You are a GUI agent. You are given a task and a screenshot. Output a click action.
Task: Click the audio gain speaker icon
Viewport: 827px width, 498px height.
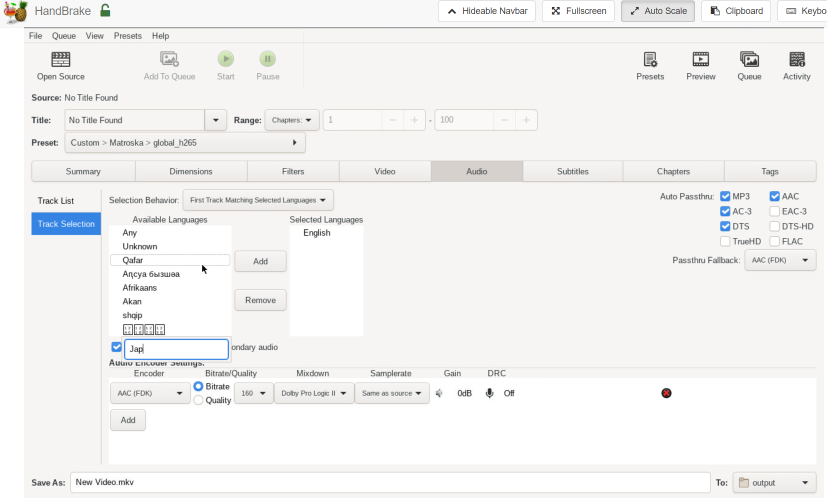pos(439,393)
